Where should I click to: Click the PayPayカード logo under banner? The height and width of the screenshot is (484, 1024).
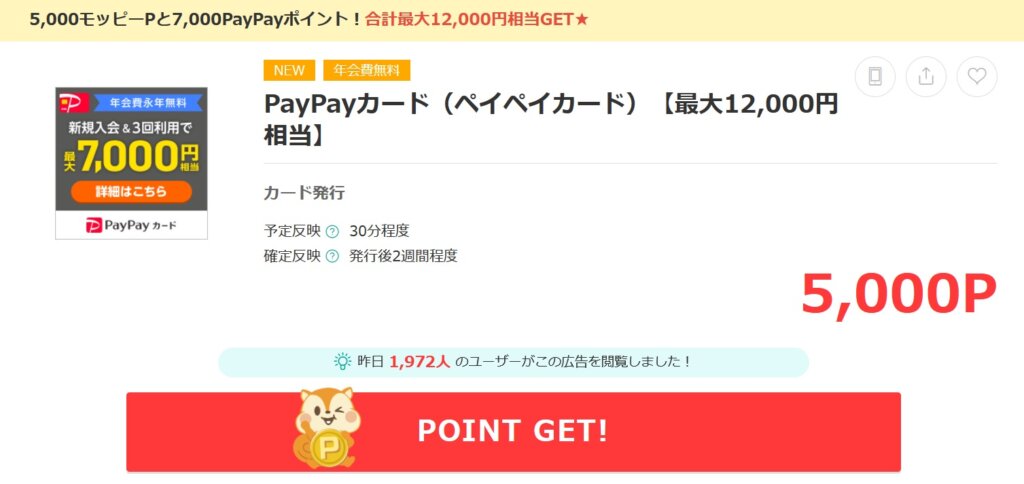[x=131, y=225]
